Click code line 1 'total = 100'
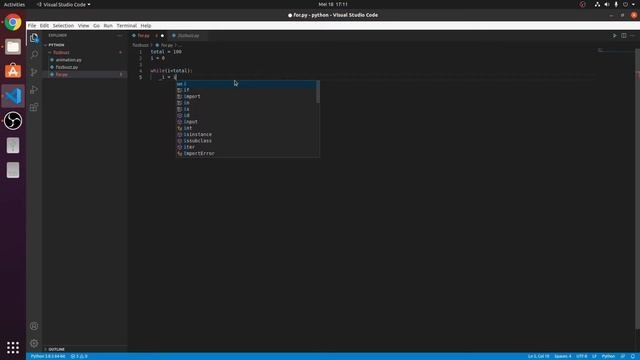 pos(166,52)
